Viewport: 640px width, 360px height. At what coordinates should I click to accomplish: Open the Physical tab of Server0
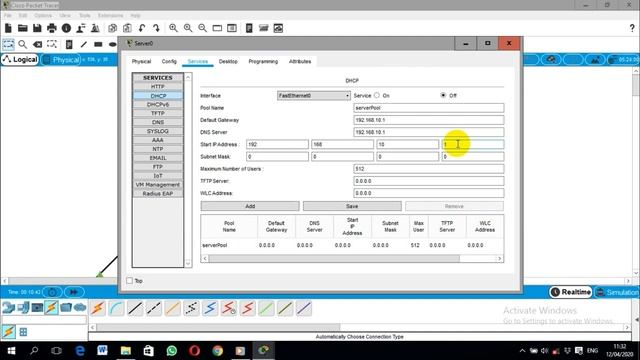[x=141, y=62]
